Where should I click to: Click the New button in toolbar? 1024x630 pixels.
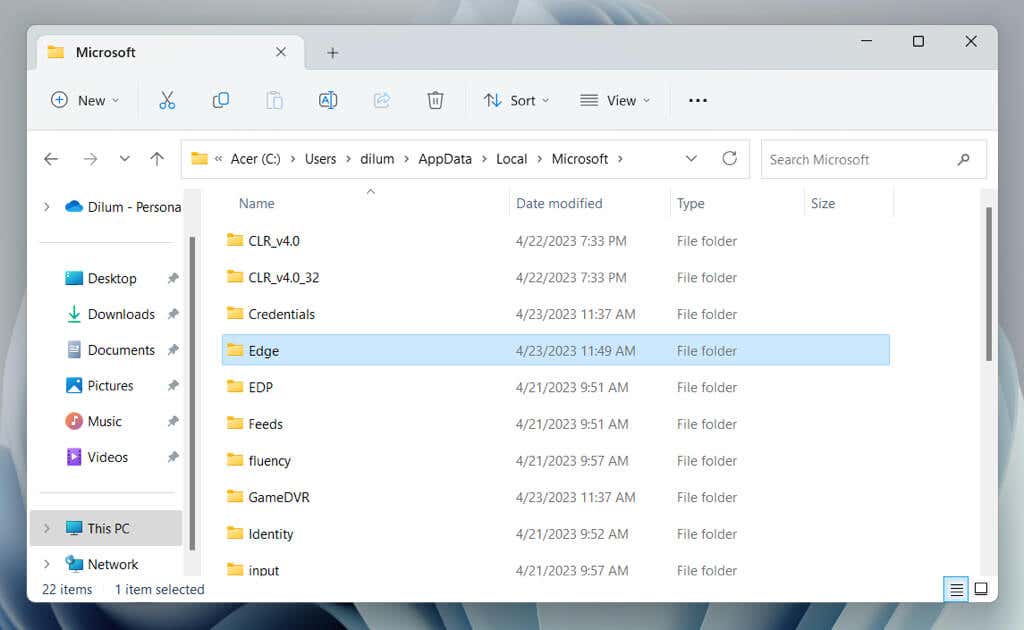(x=85, y=100)
